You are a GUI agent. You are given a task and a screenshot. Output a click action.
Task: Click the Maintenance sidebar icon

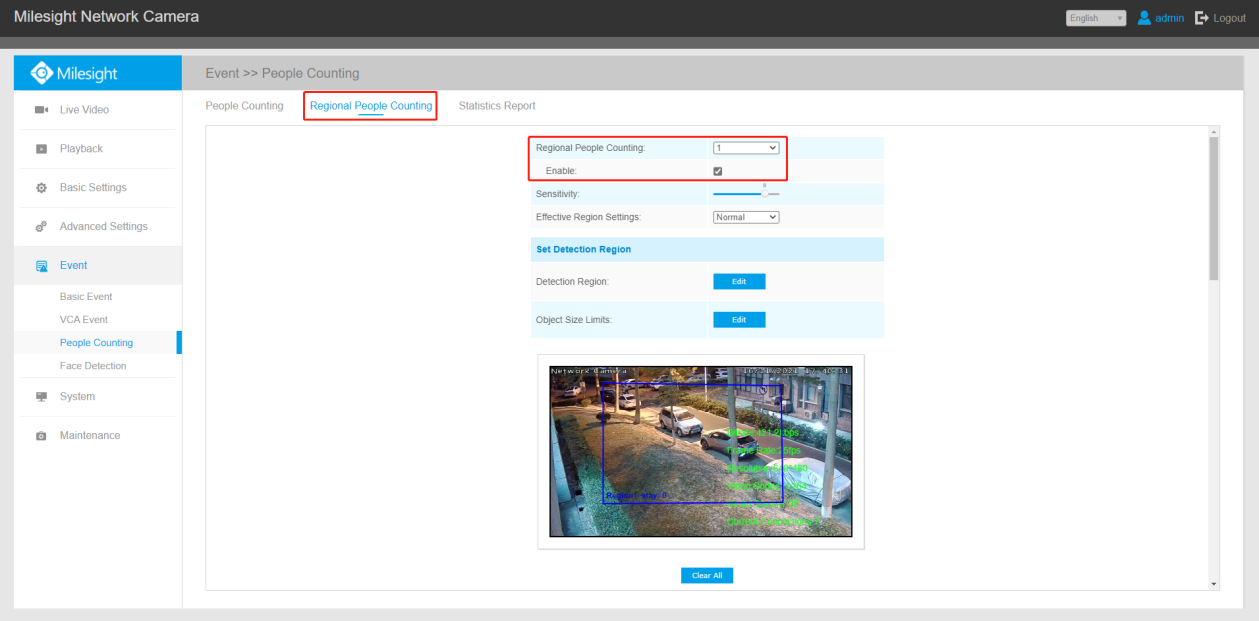(41, 436)
